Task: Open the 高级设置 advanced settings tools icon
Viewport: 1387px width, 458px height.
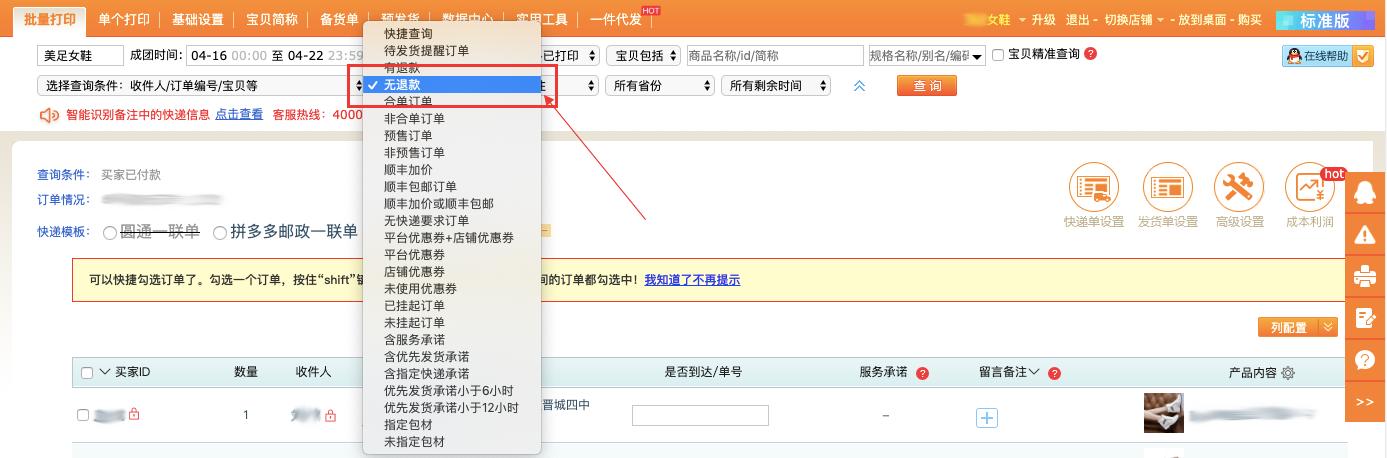Action: pyautogui.click(x=1240, y=187)
